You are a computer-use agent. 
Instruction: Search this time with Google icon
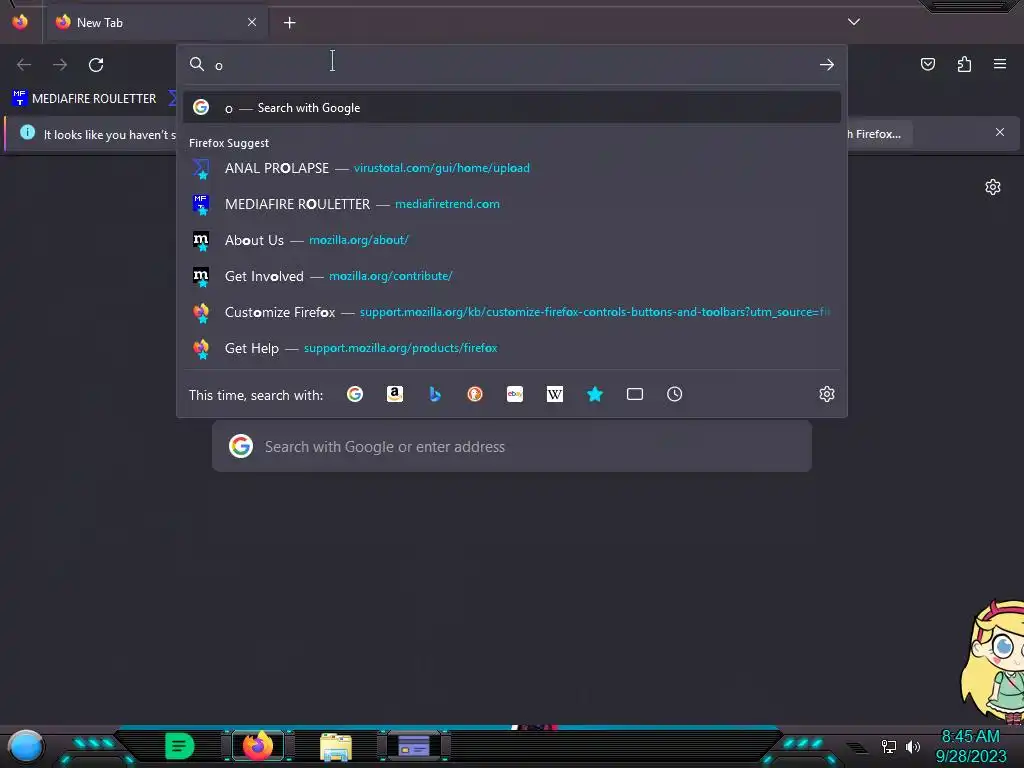point(355,394)
